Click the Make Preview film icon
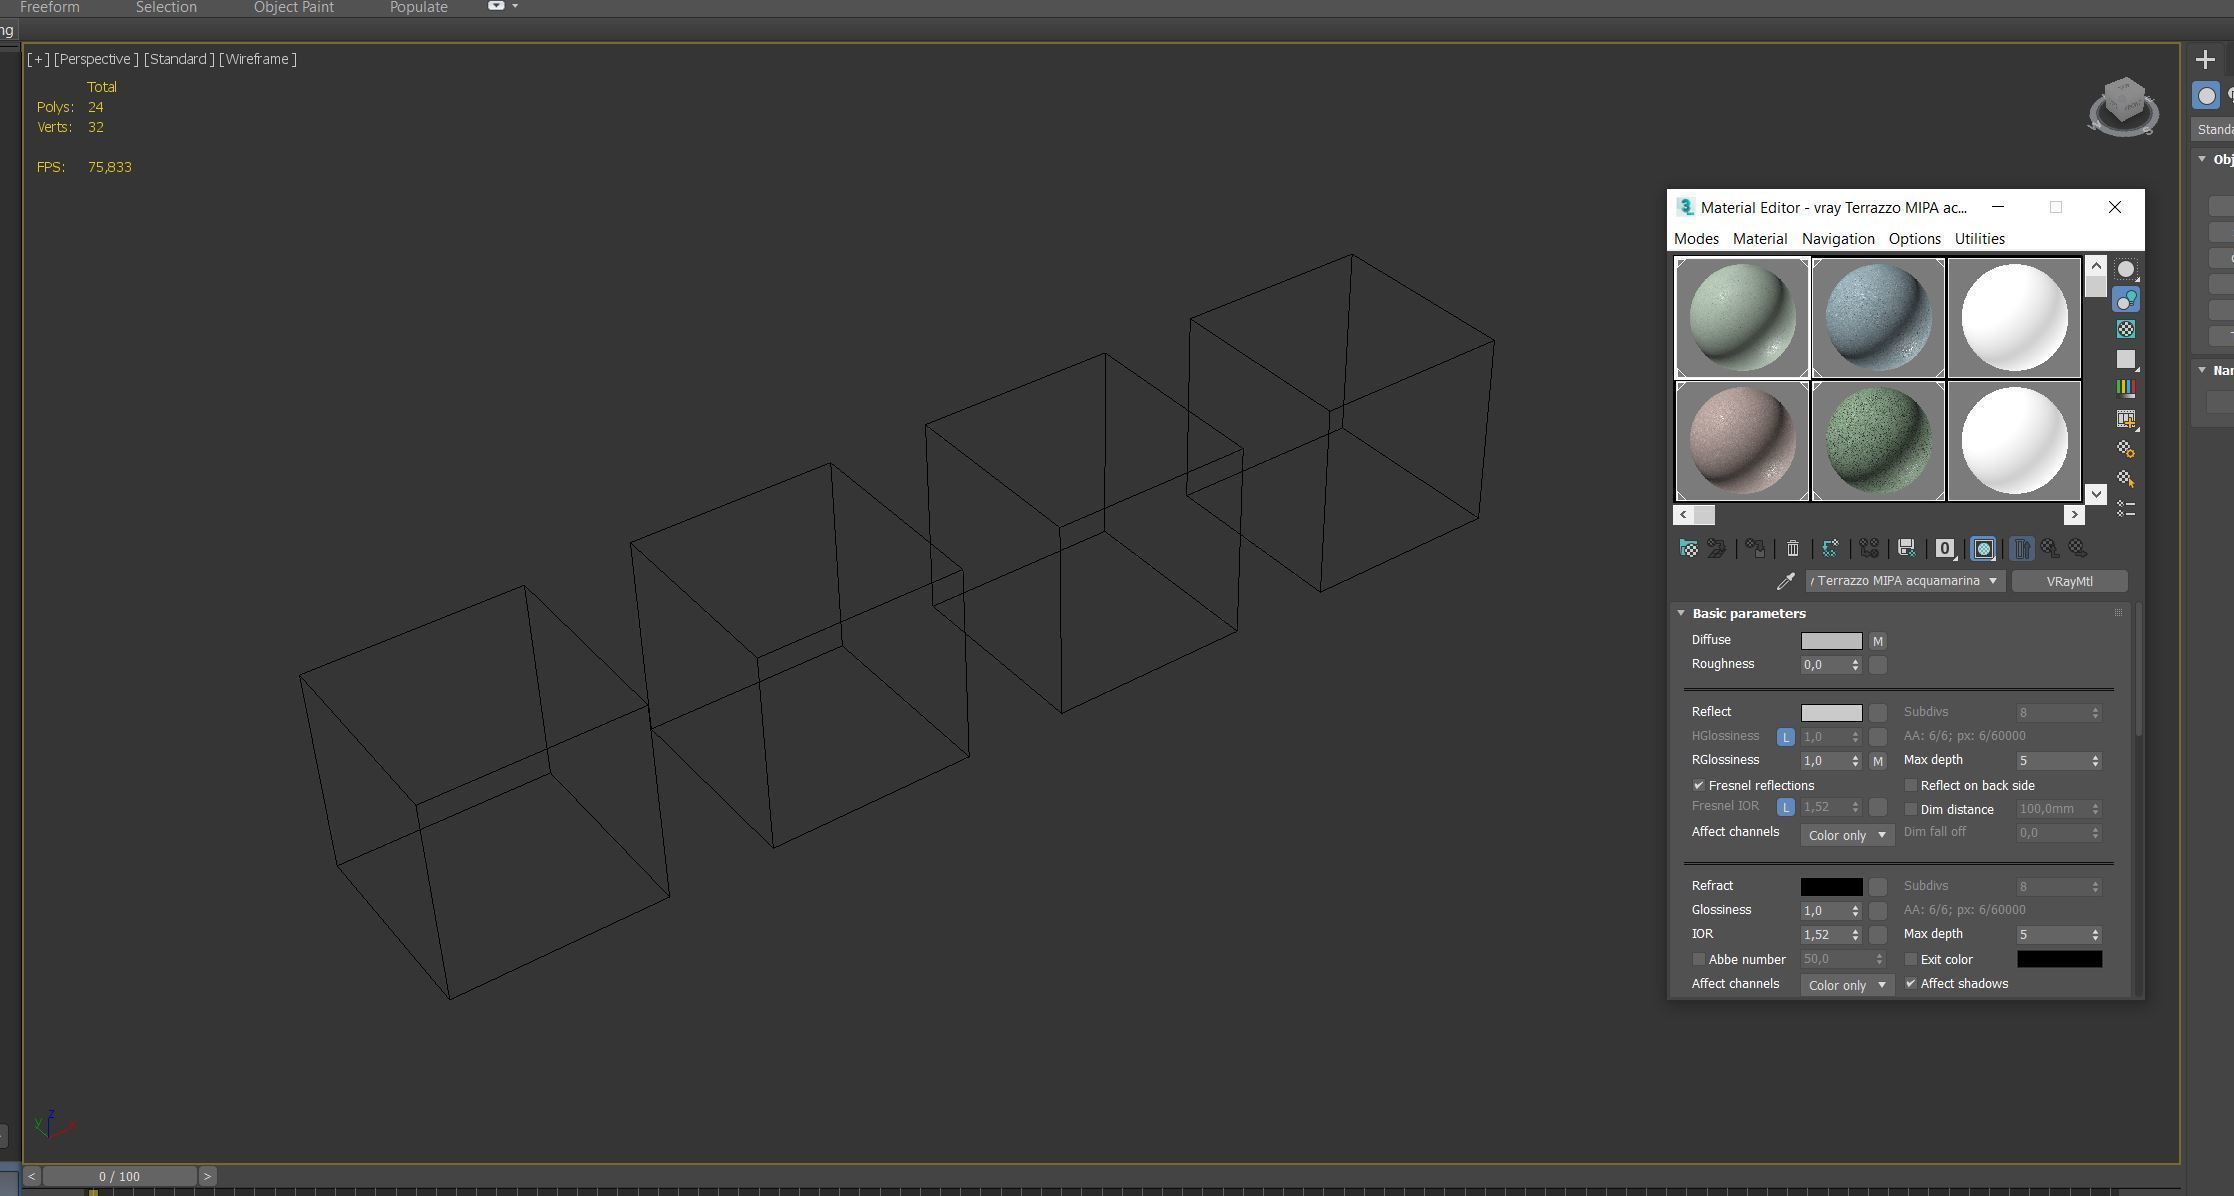The image size is (2234, 1196). 2126,419
